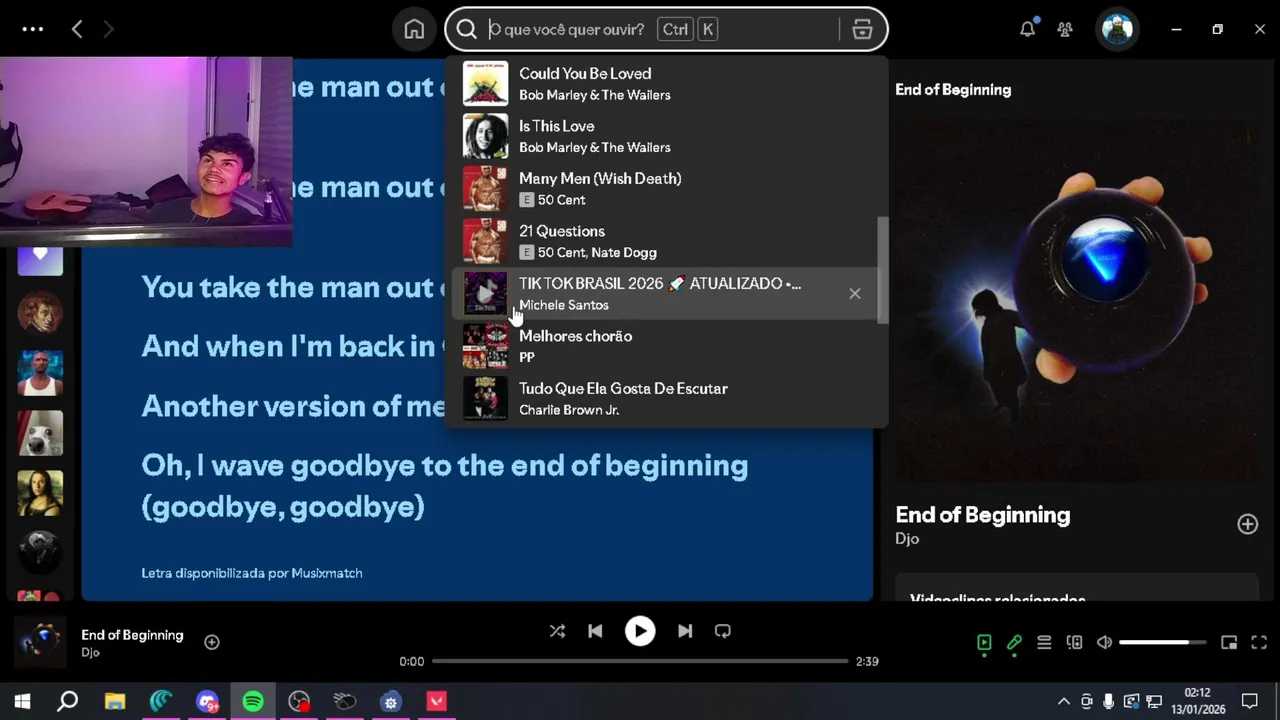Add End of Beginning to library from side panel
This screenshot has height=720, width=1280.
[x=1247, y=524]
